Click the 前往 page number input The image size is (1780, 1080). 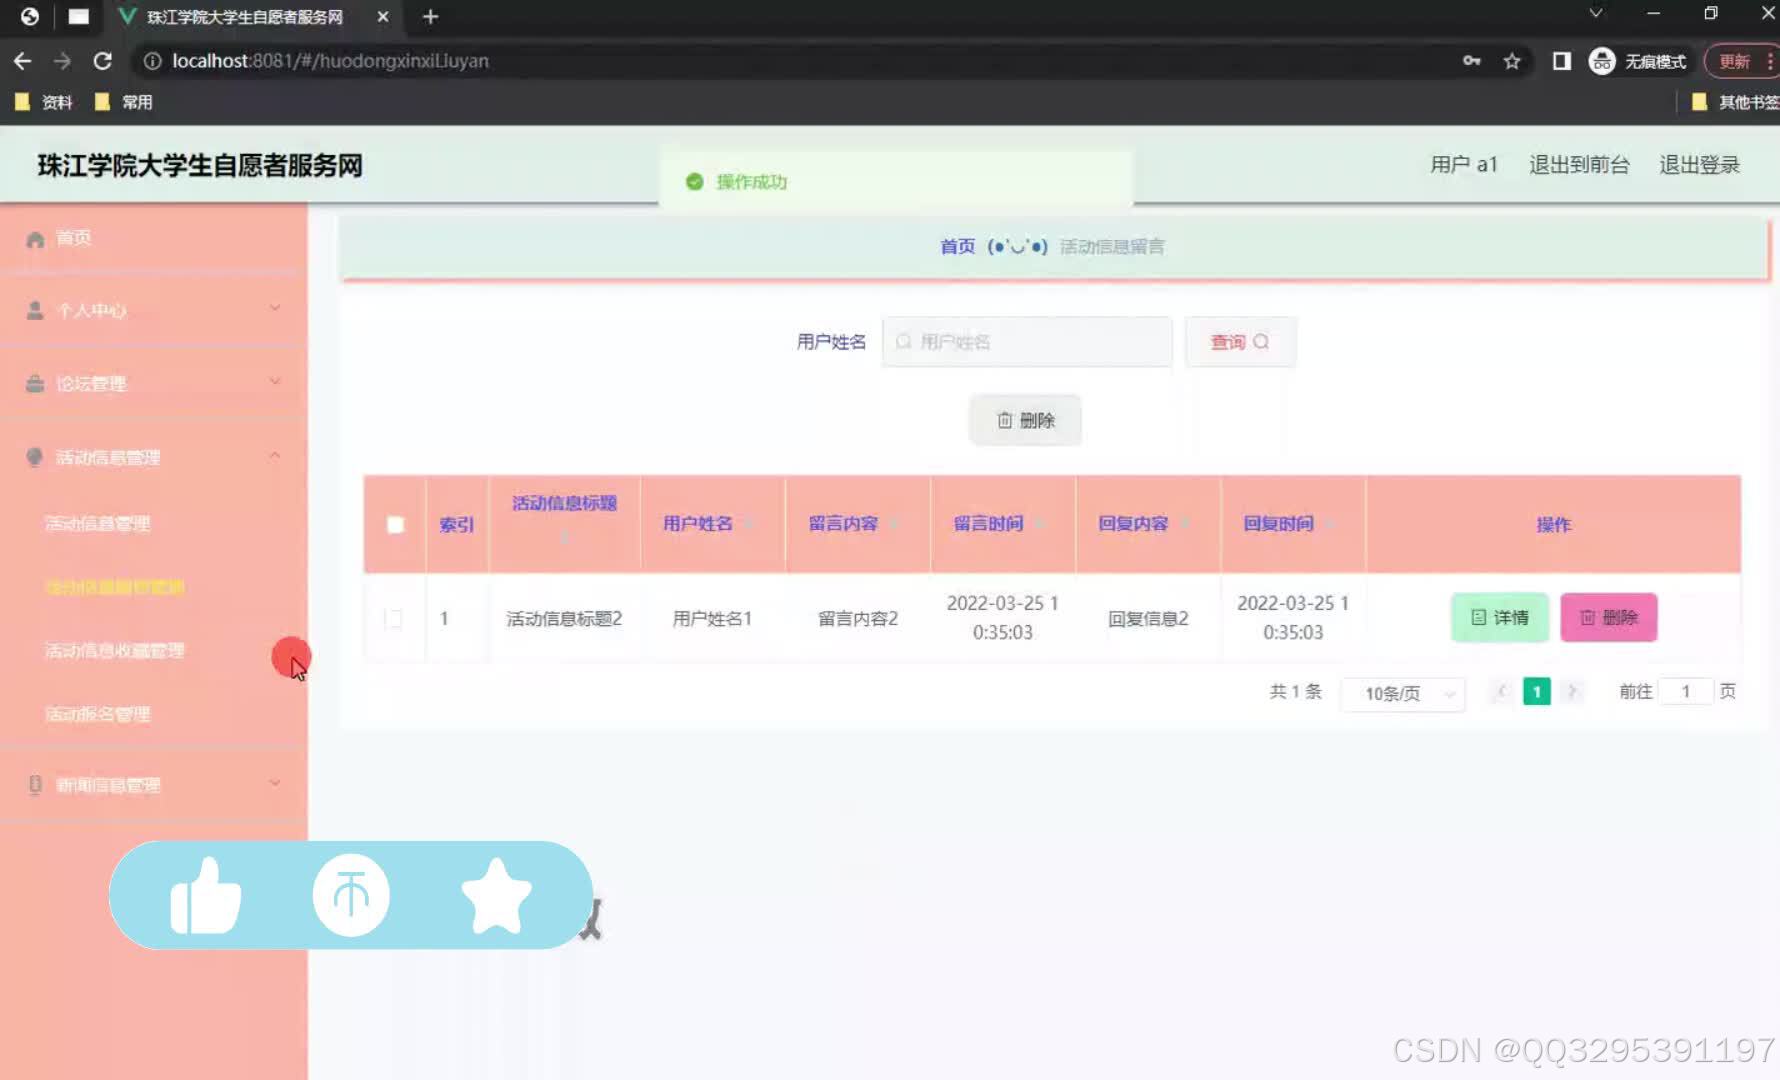pos(1685,691)
